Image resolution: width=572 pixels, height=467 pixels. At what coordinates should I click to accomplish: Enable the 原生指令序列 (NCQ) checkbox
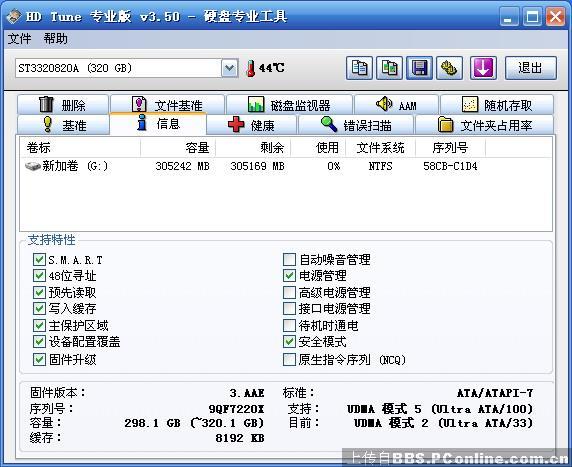(289, 359)
